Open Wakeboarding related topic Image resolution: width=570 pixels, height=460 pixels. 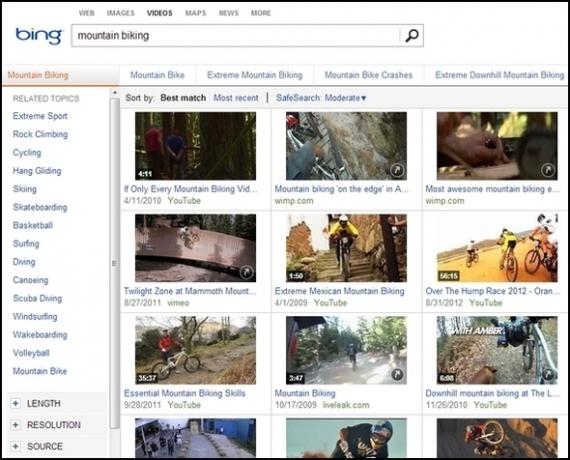pos(40,335)
